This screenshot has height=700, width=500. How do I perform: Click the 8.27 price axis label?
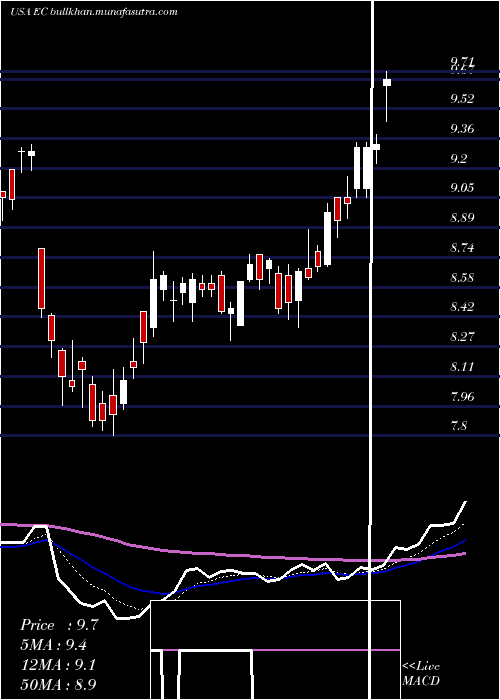point(462,336)
